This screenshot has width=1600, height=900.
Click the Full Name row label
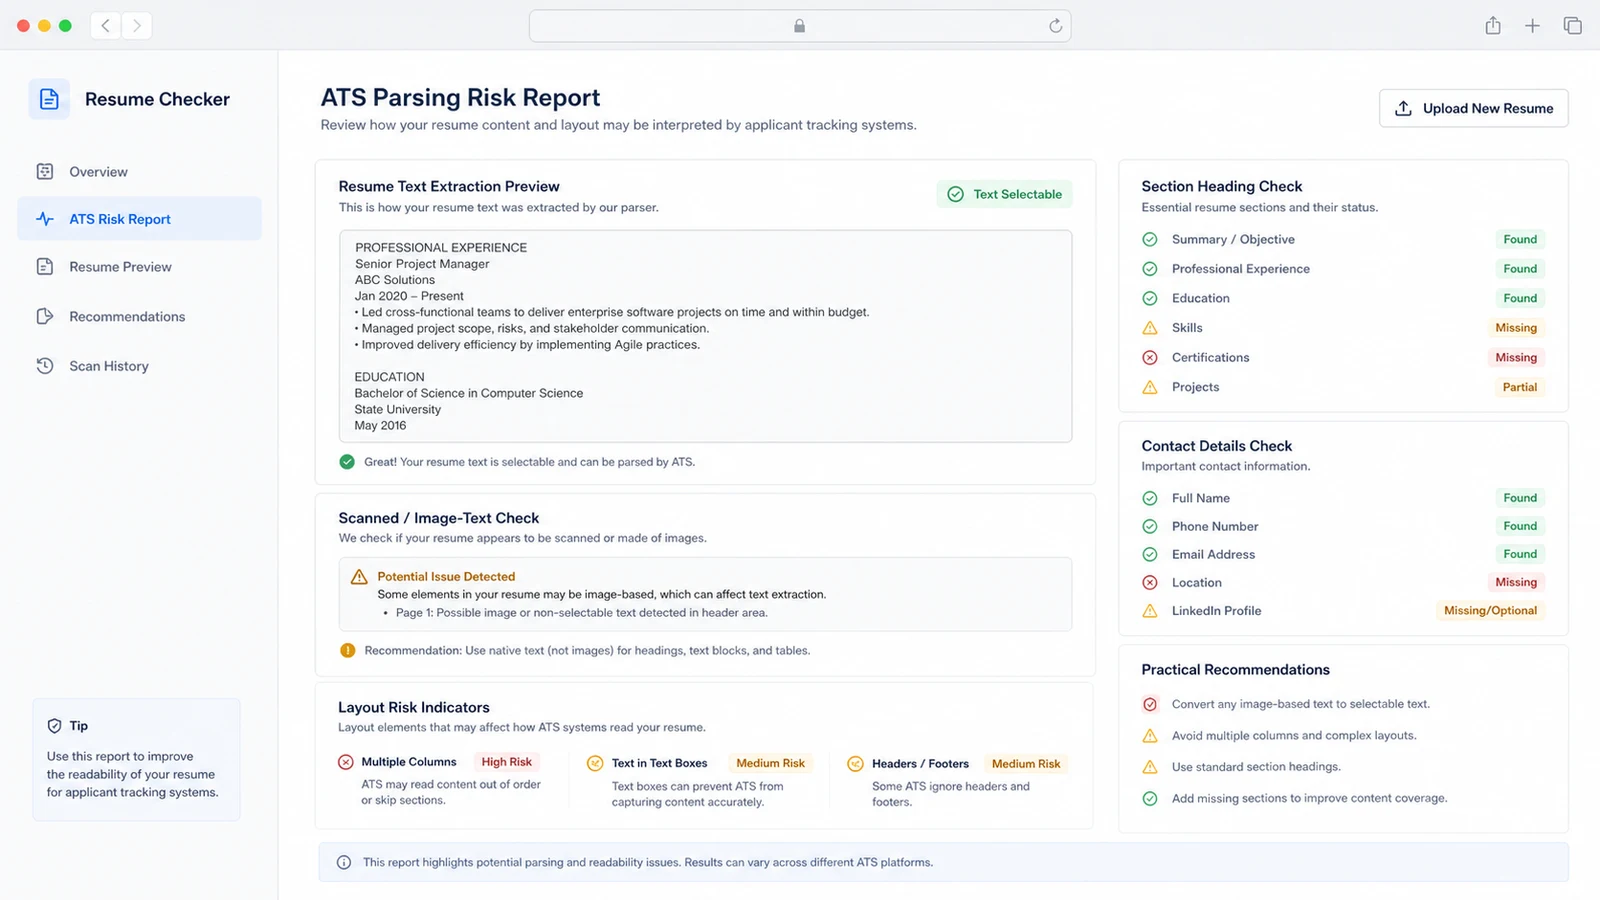coord(1201,499)
